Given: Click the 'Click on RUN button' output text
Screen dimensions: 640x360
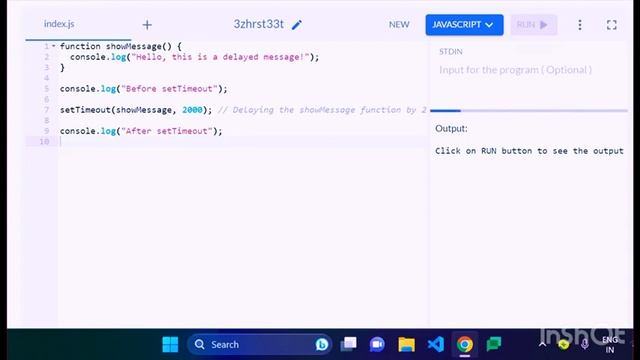Looking at the screenshot, I should (x=529, y=151).
